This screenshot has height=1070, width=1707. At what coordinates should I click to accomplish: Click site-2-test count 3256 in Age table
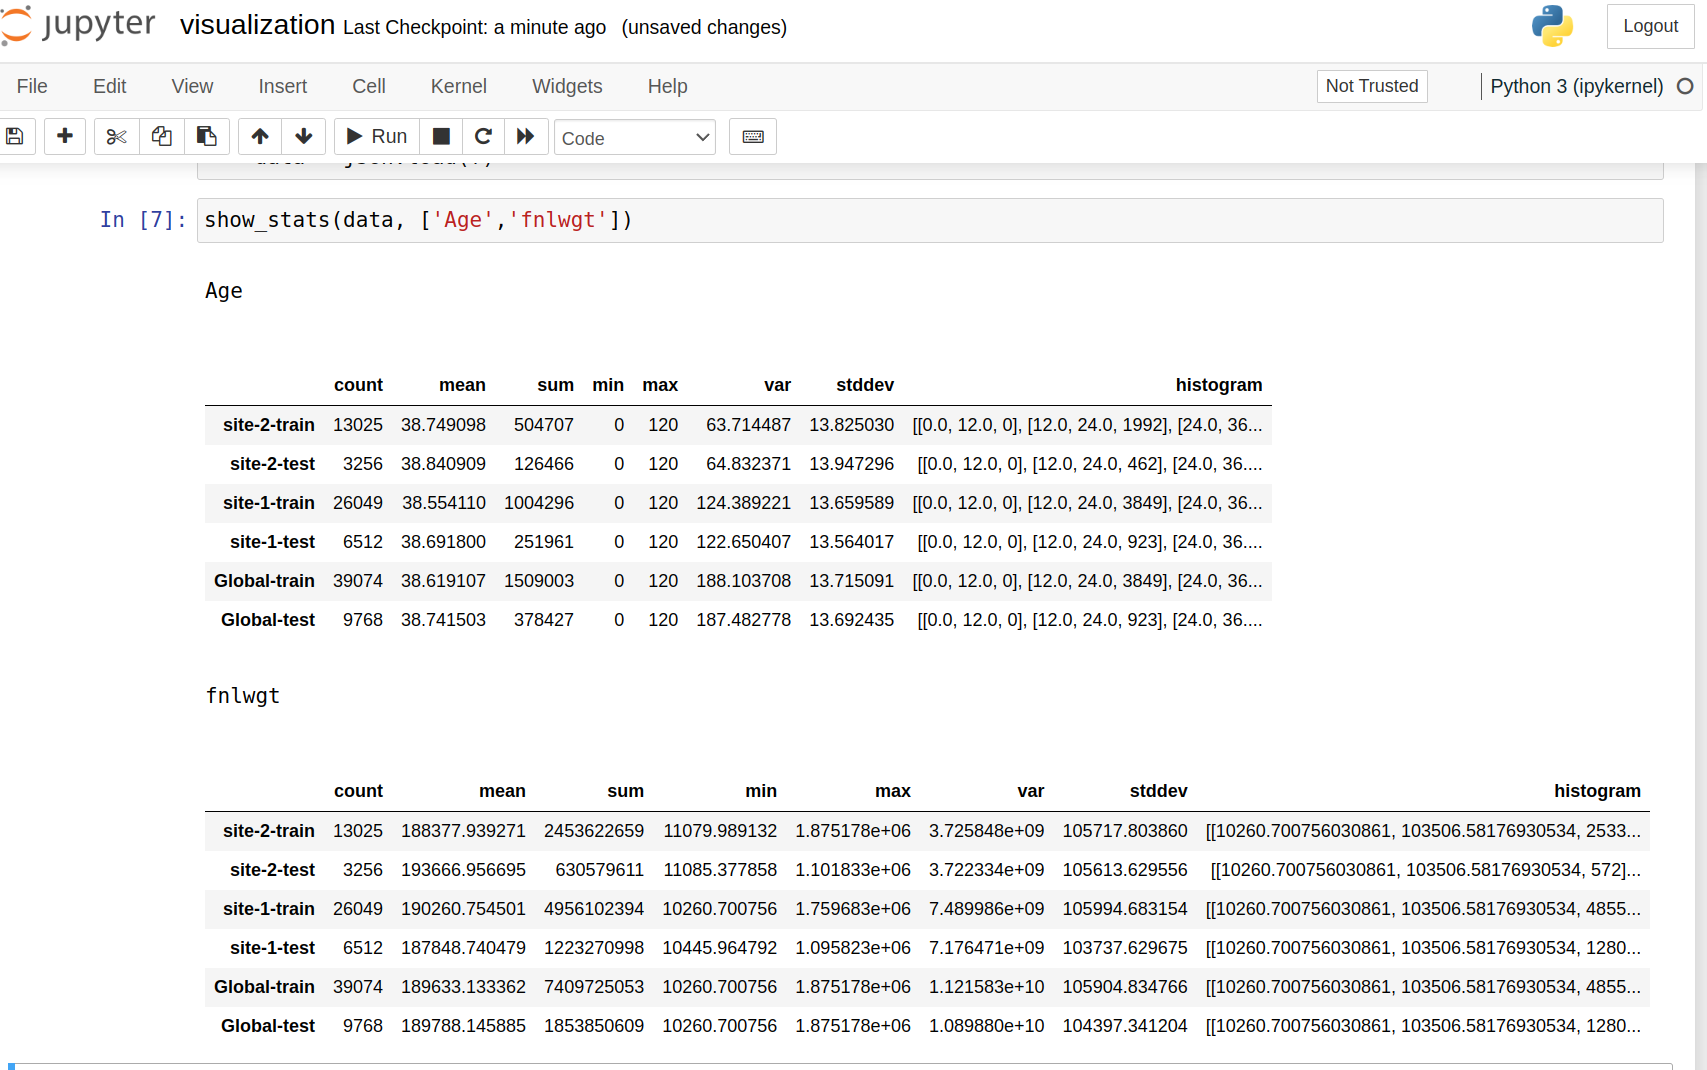pos(362,464)
